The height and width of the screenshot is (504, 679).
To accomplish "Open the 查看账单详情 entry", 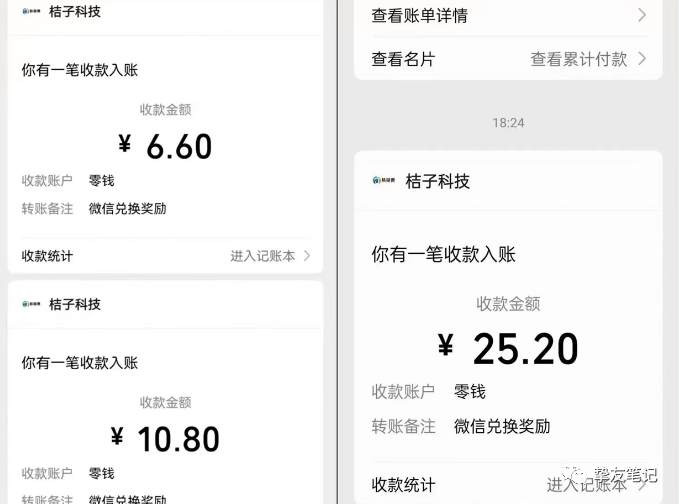I will [419, 15].
